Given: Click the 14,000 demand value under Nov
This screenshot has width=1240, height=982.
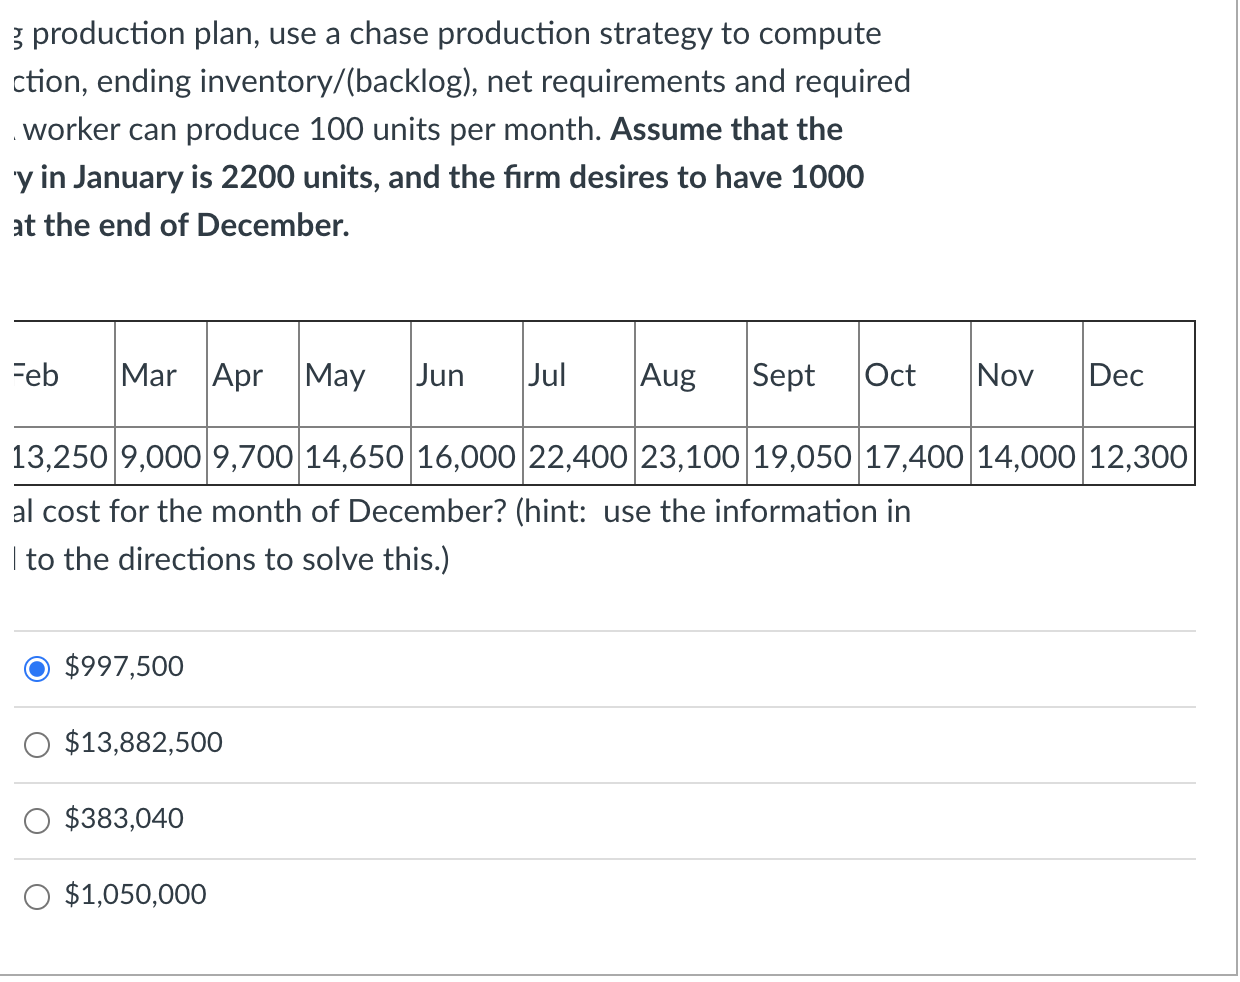Looking at the screenshot, I should coord(1026,457).
